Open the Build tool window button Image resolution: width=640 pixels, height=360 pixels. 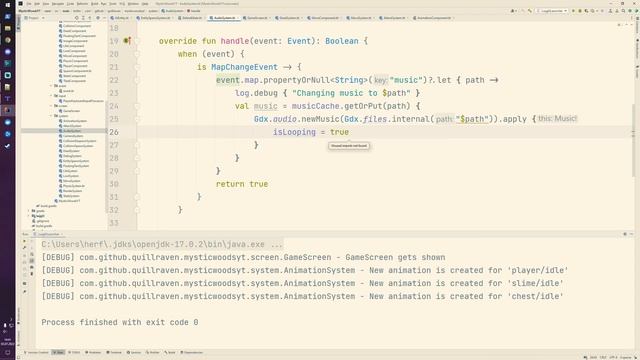(170, 352)
